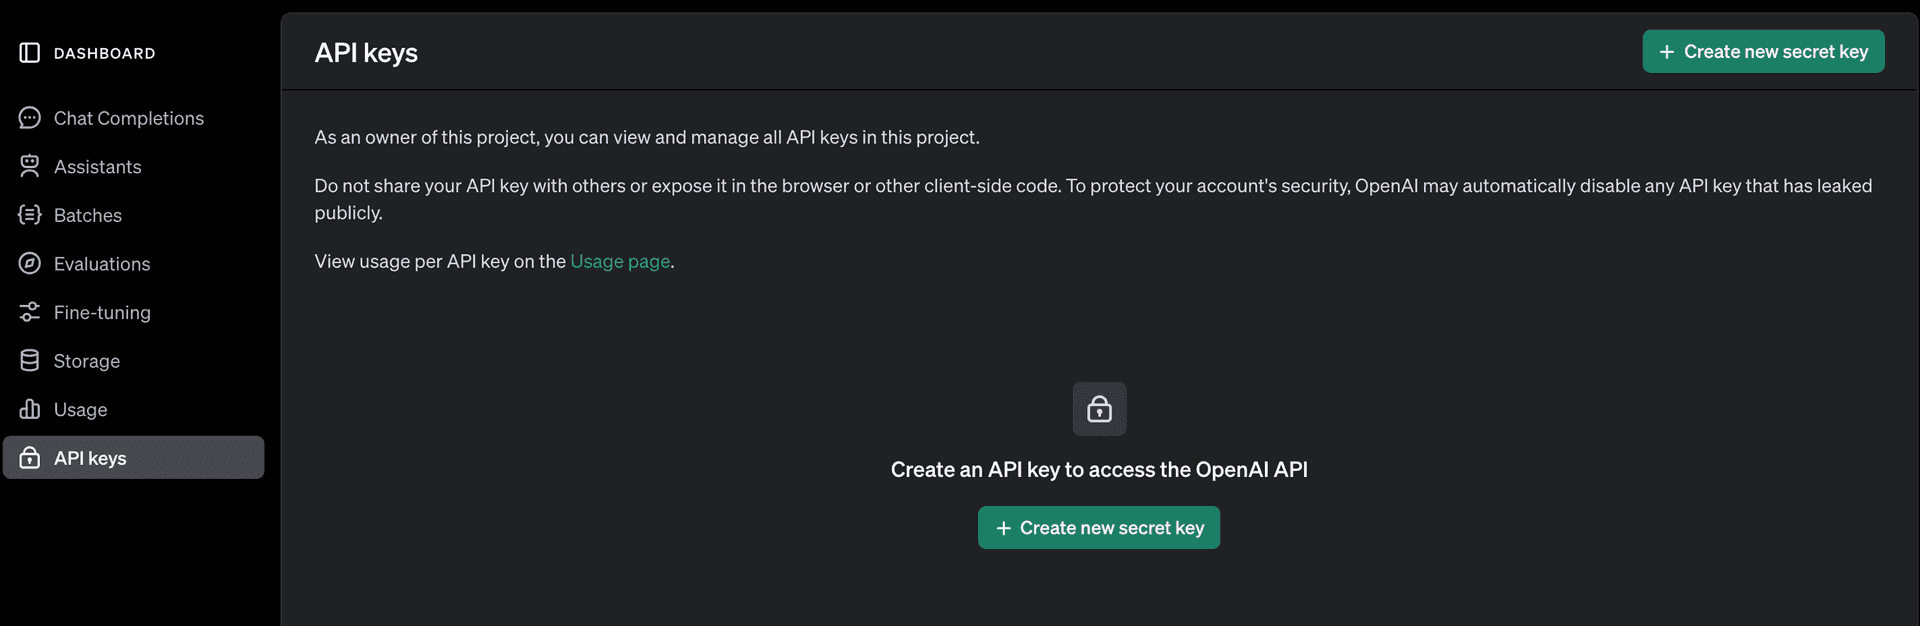Click Create new secret key in the header

[x=1762, y=51]
